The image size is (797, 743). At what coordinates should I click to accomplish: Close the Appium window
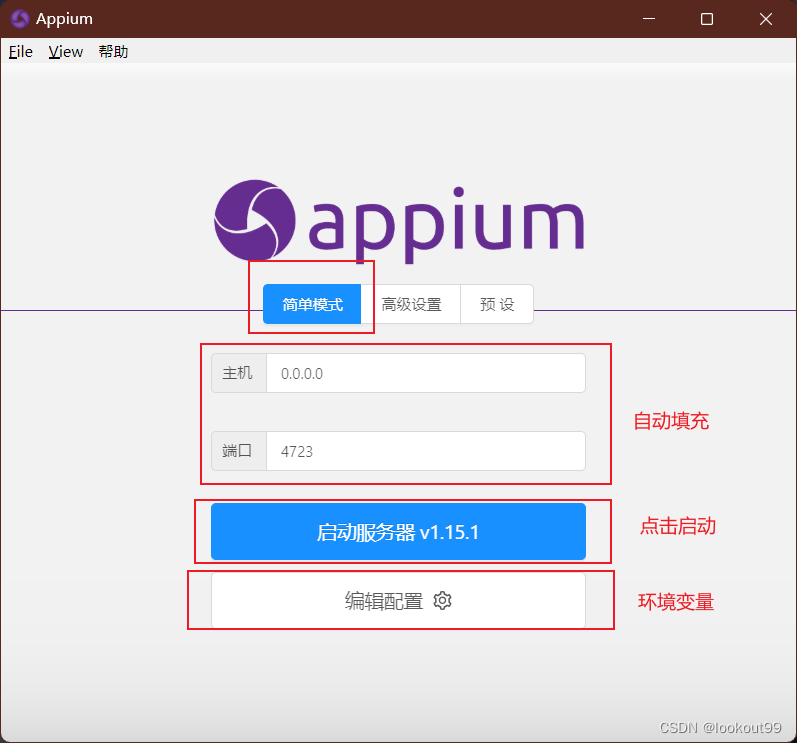pos(765,19)
